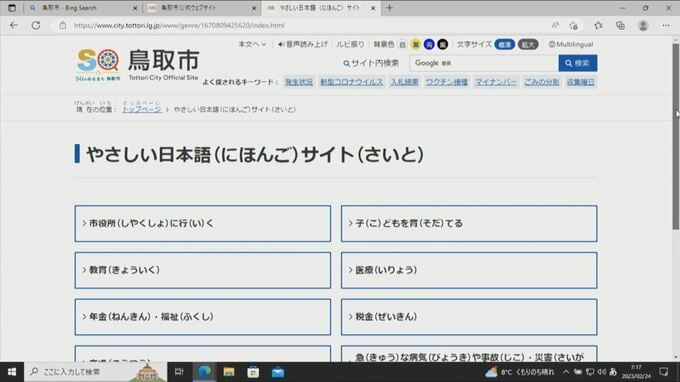The image size is (680, 382).
Task: Open the Windows Start menu
Action: (x=12, y=372)
